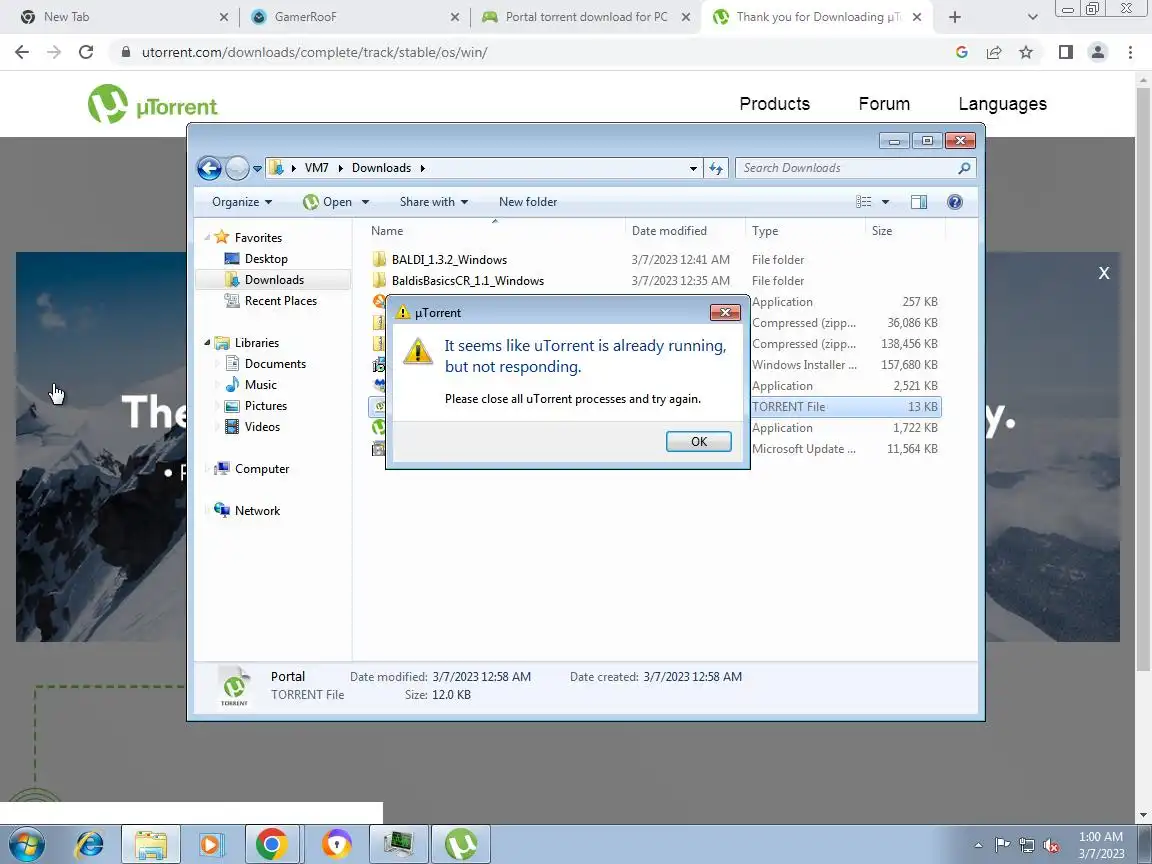Open the address bar history dropdown
This screenshot has width=1152, height=864.
[x=693, y=168]
